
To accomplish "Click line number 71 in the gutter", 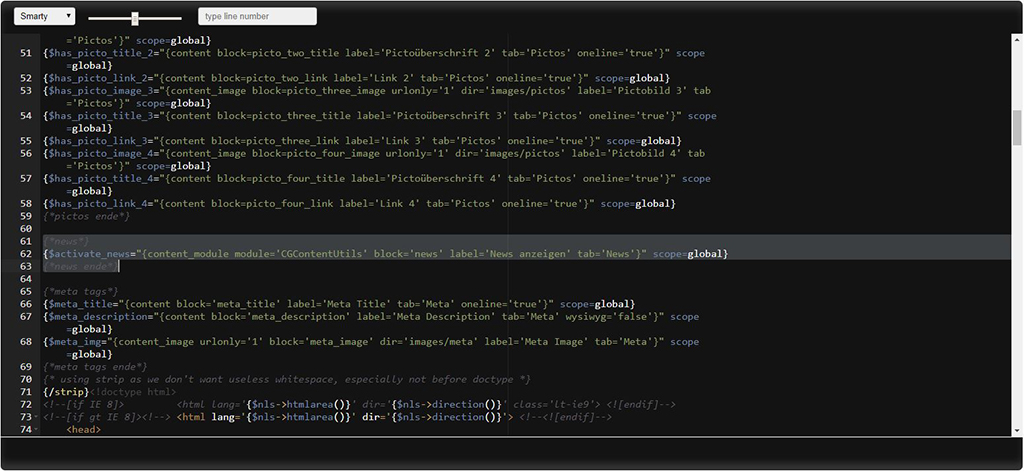I will [x=26, y=392].
